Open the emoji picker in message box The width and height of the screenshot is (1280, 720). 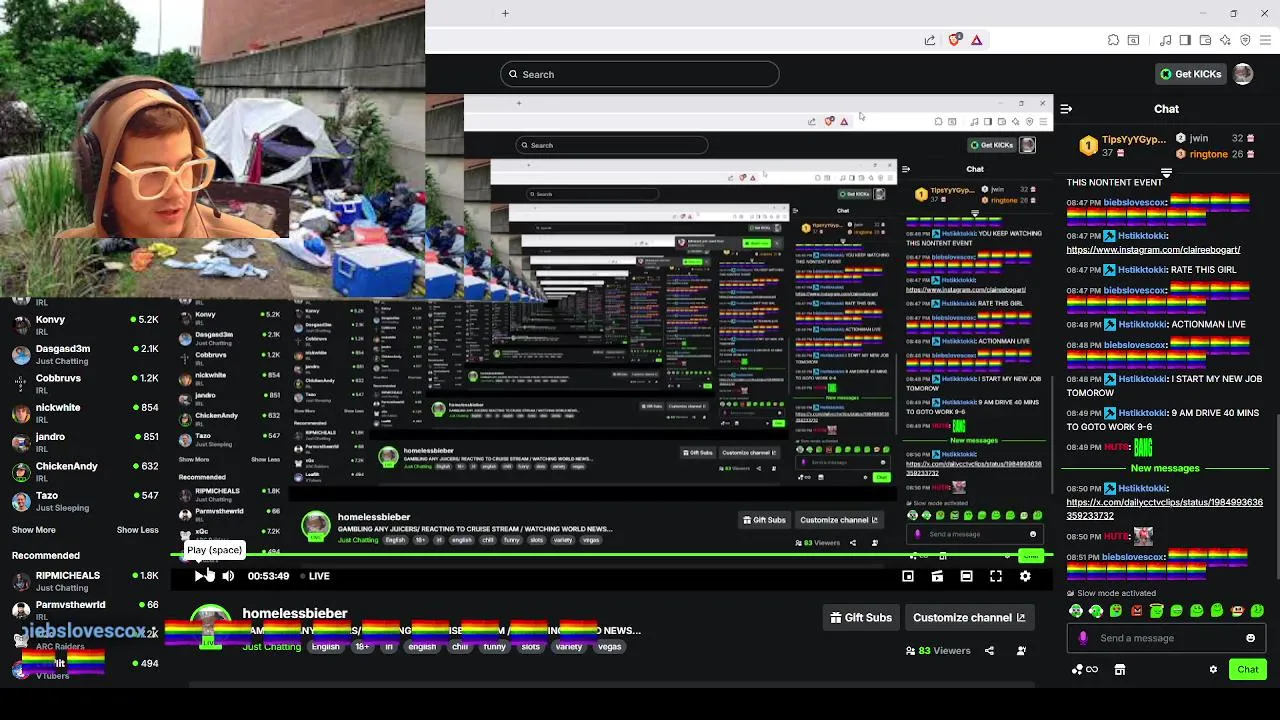[1250, 638]
